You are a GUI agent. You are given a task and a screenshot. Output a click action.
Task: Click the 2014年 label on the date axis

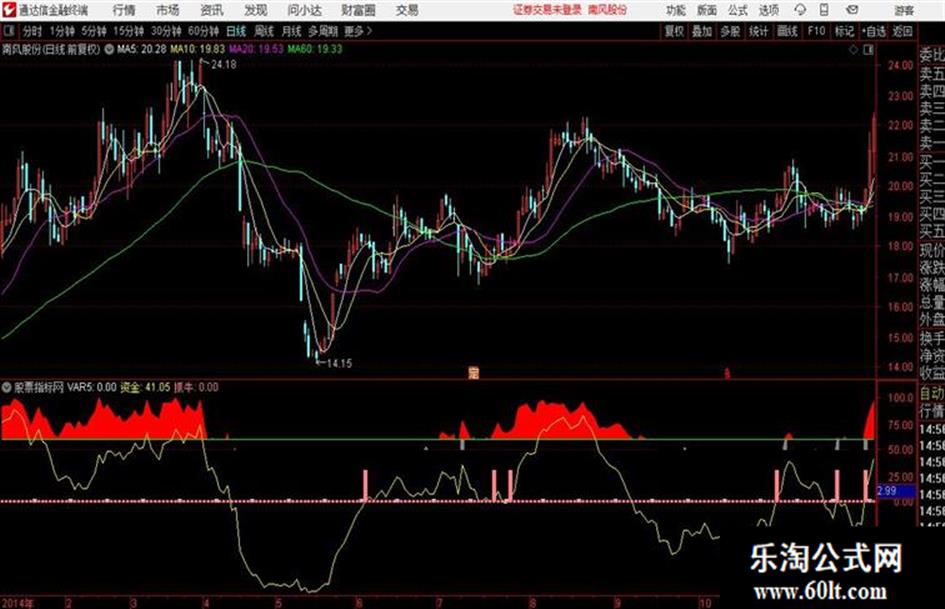[x=18, y=602]
